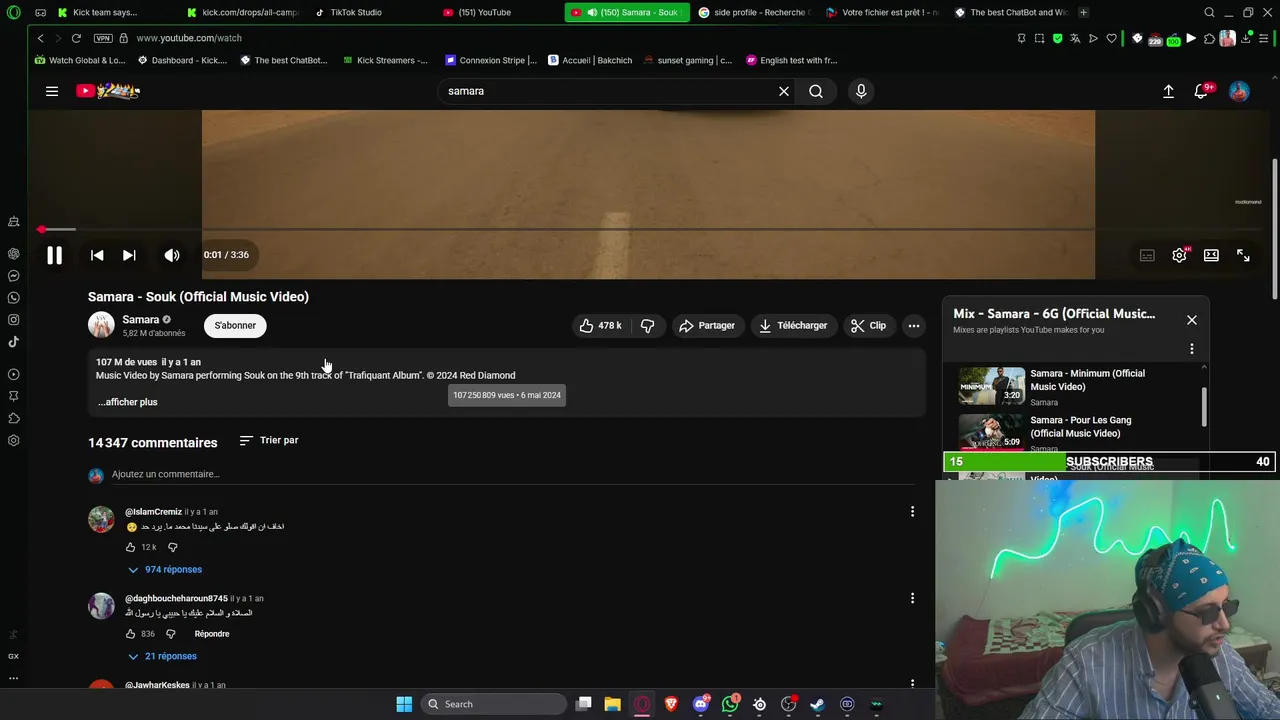Open more actions menu beside Clip
The width and height of the screenshot is (1280, 720).
tap(913, 325)
